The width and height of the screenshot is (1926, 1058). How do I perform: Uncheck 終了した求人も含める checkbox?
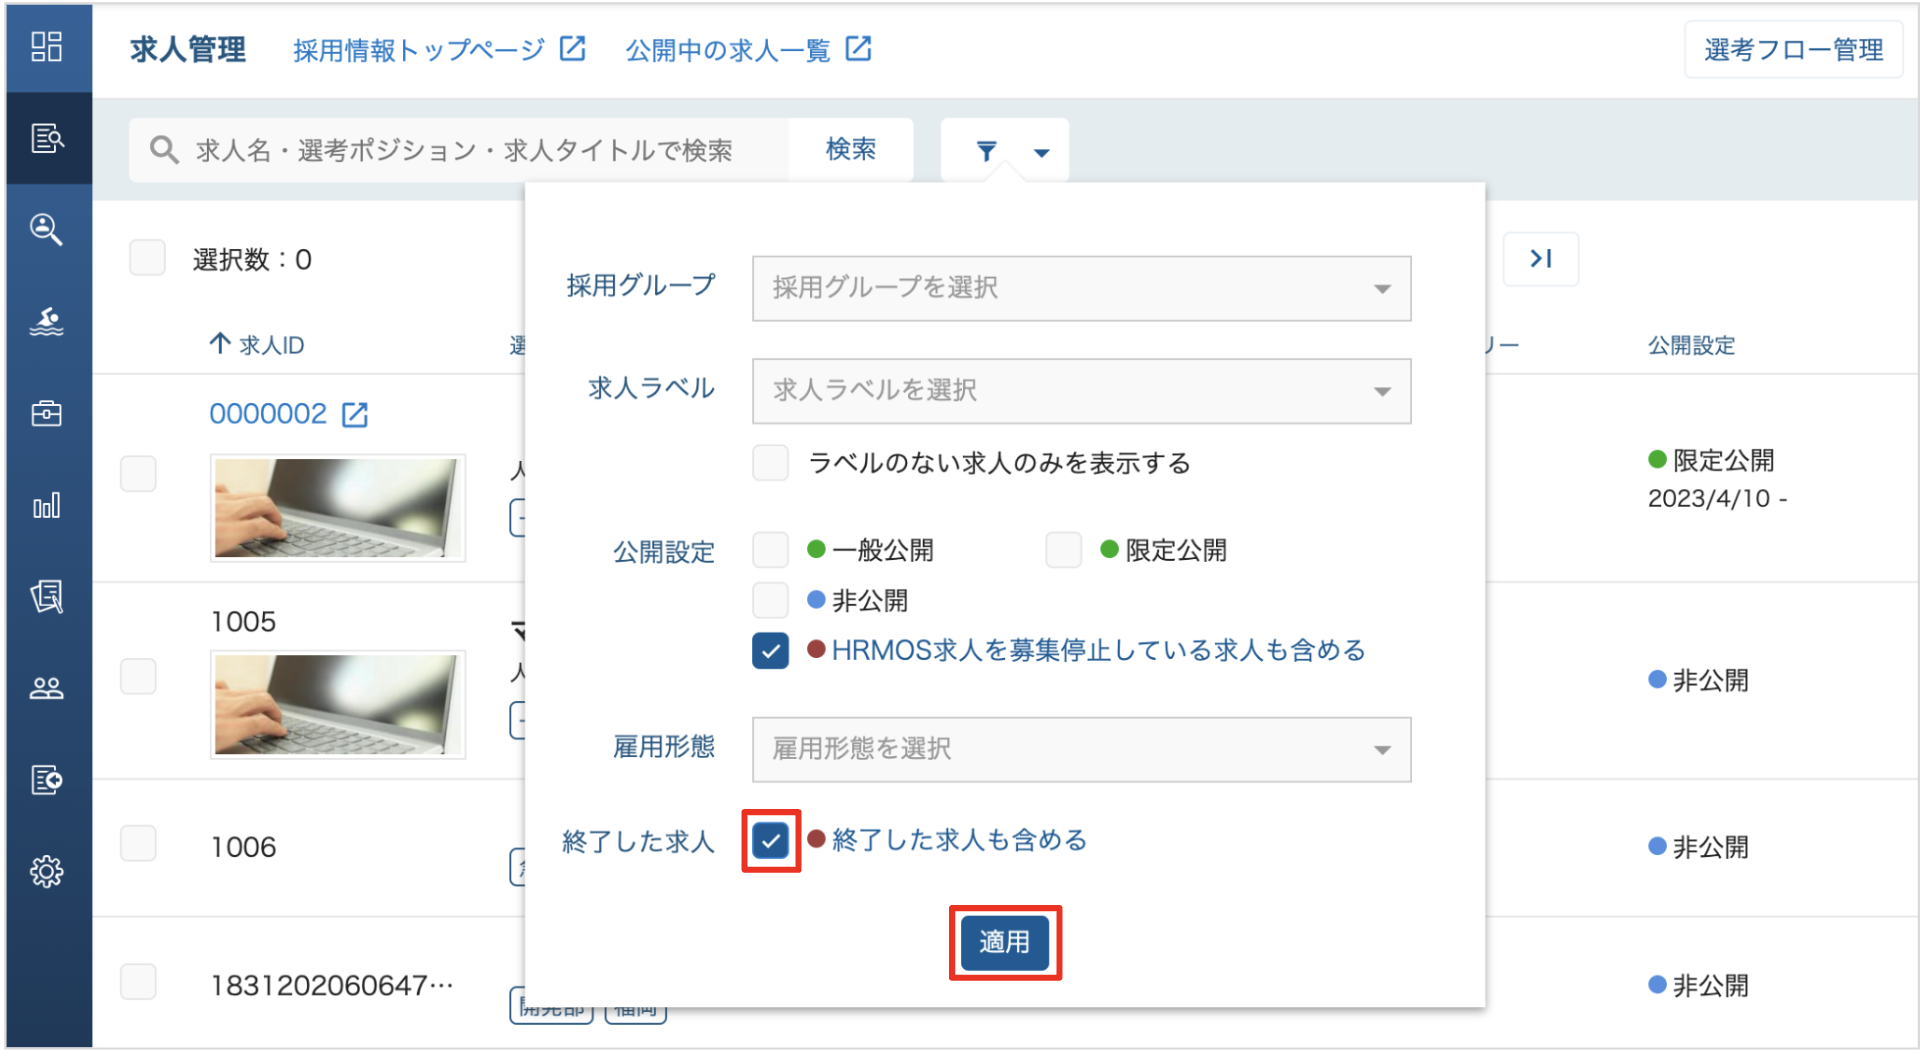click(771, 842)
